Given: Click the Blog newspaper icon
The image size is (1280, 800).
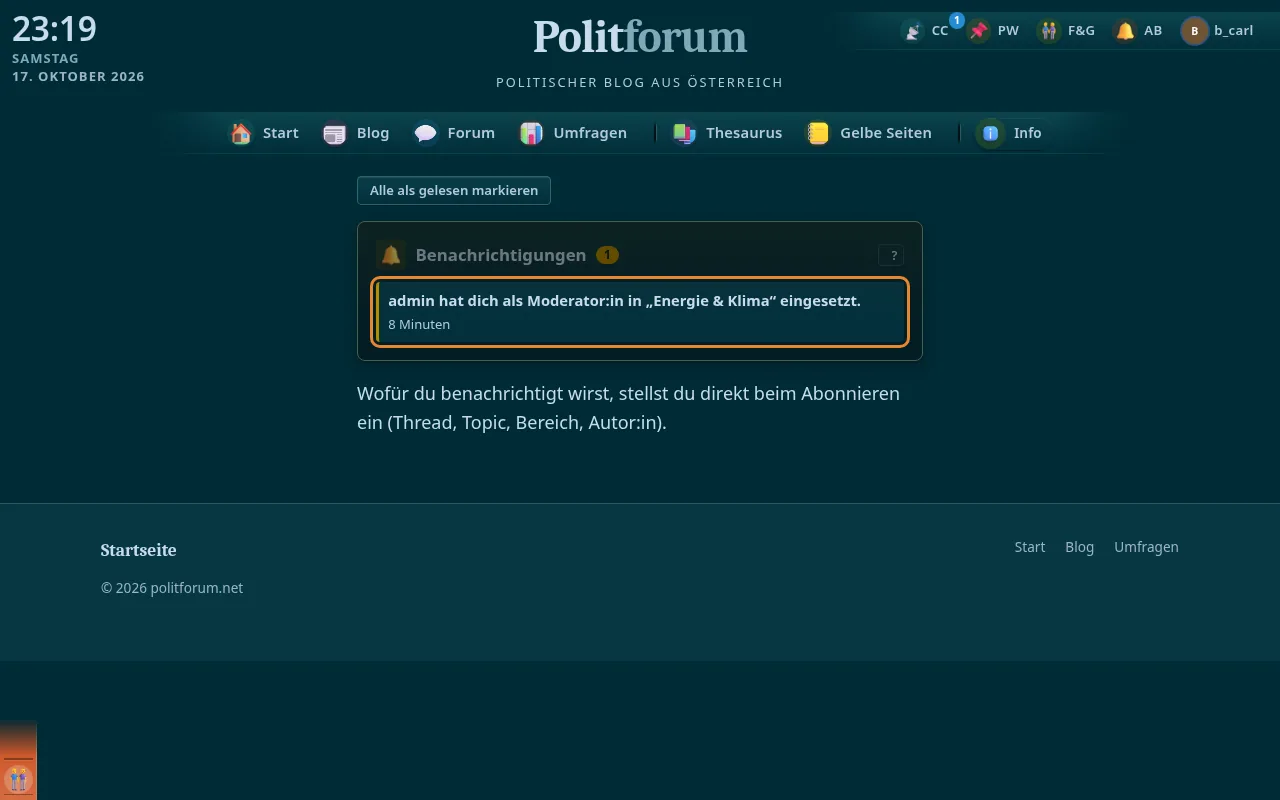Looking at the screenshot, I should click(x=335, y=133).
